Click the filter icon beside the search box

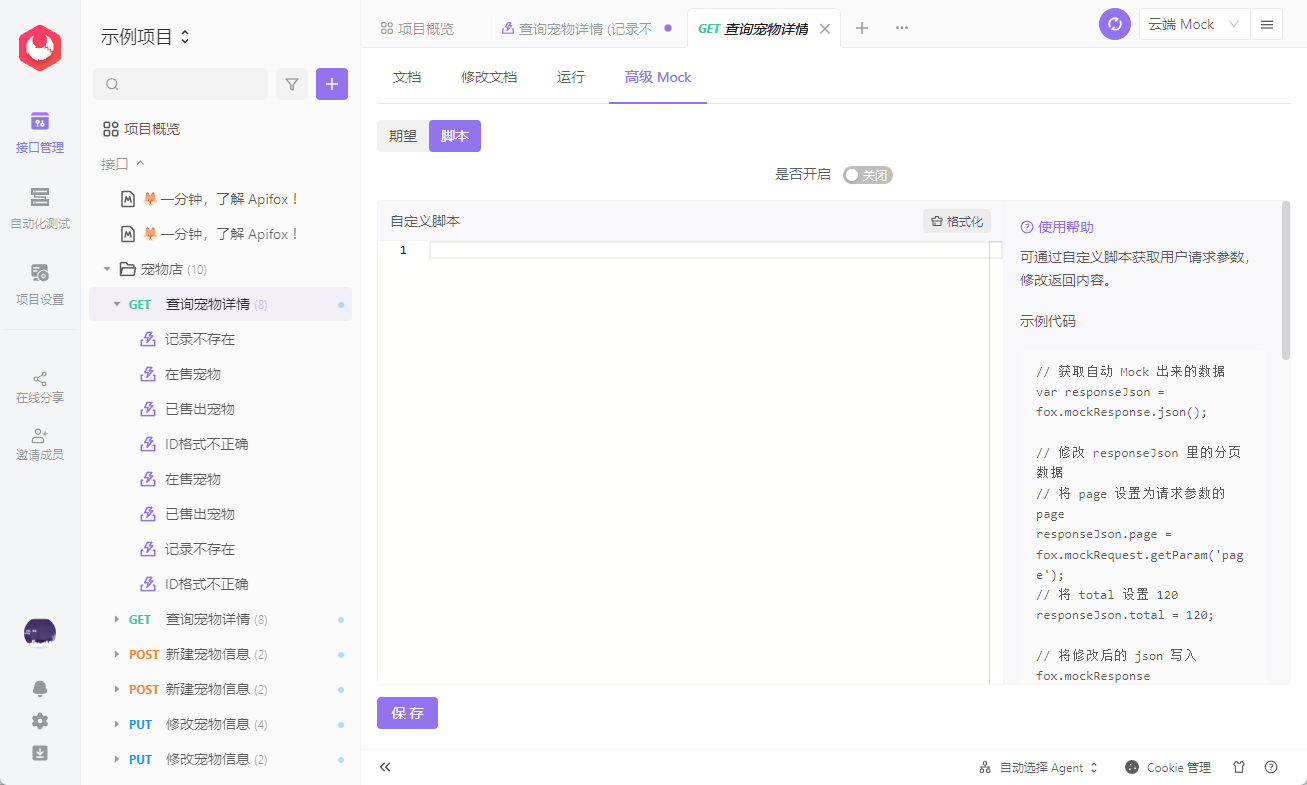292,84
